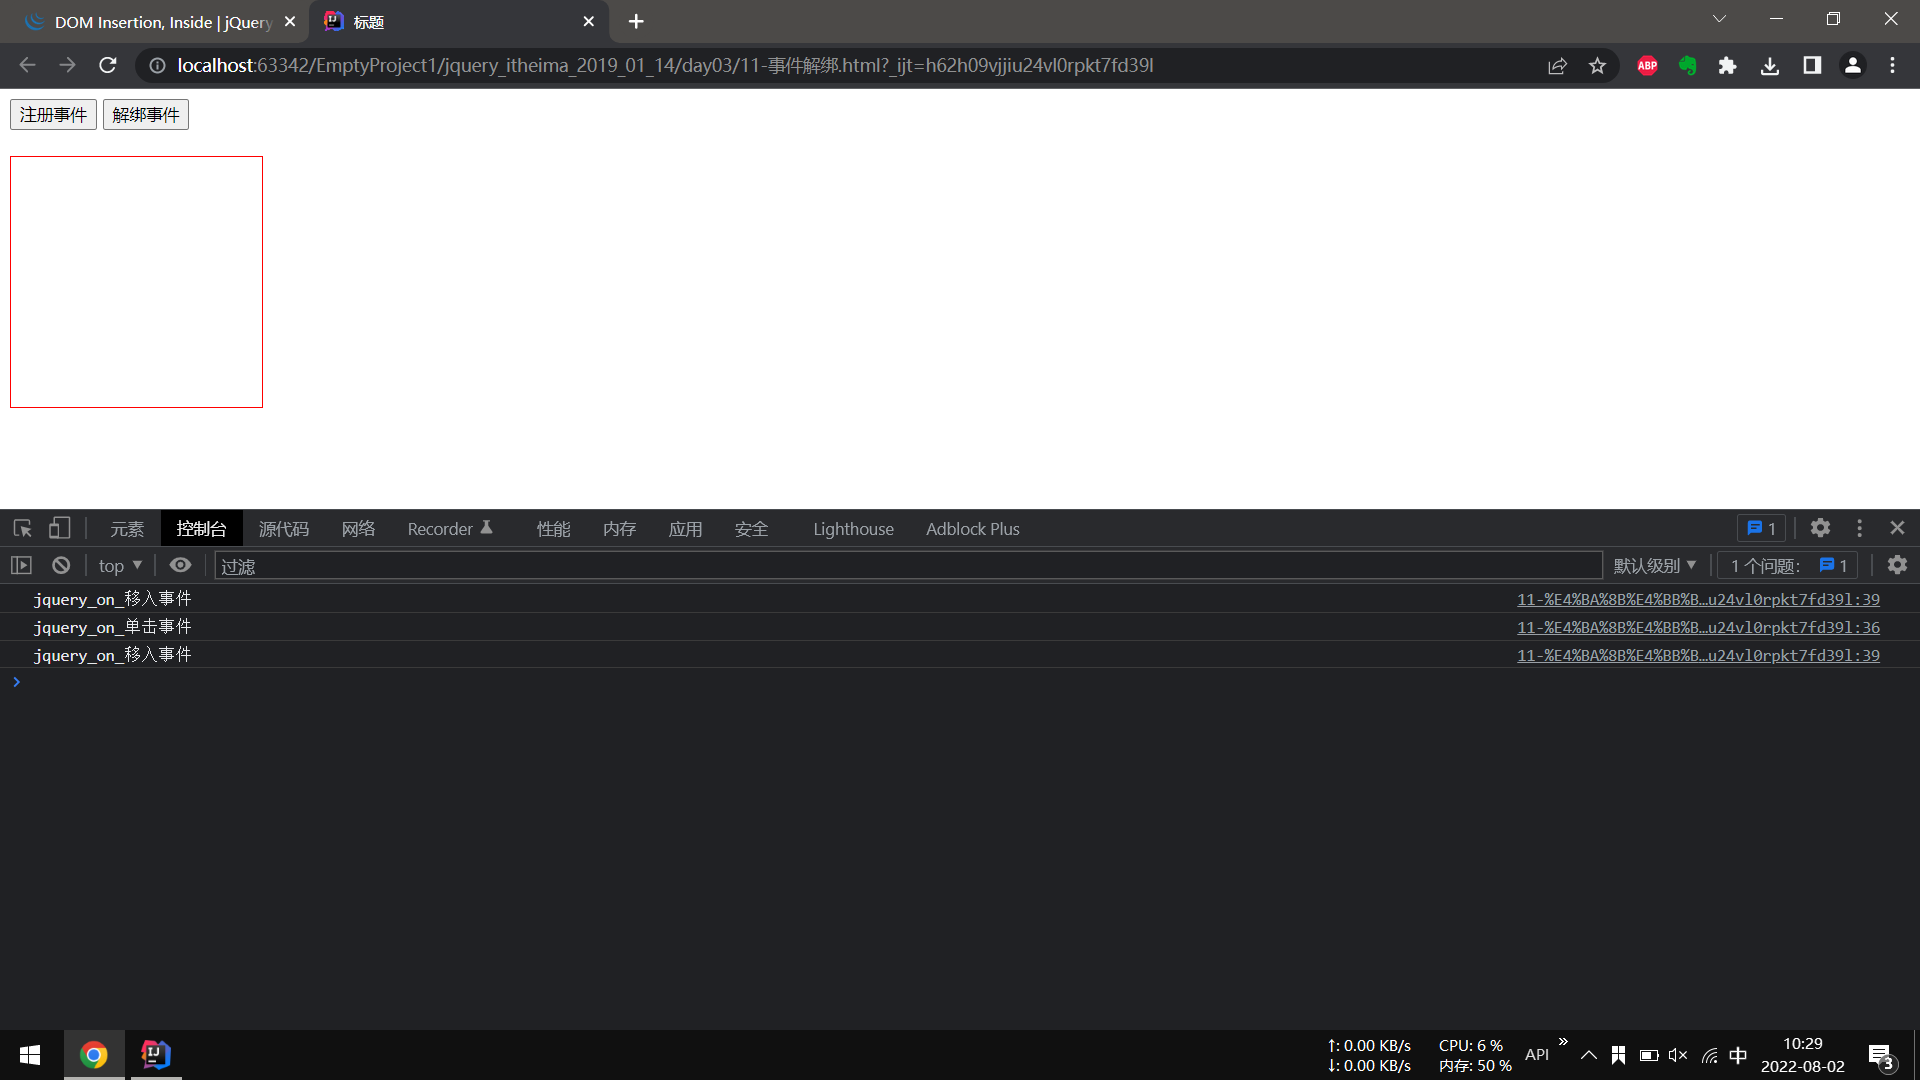This screenshot has height=1080, width=1920.
Task: Click the 解绑事件 button
Action: point(146,115)
